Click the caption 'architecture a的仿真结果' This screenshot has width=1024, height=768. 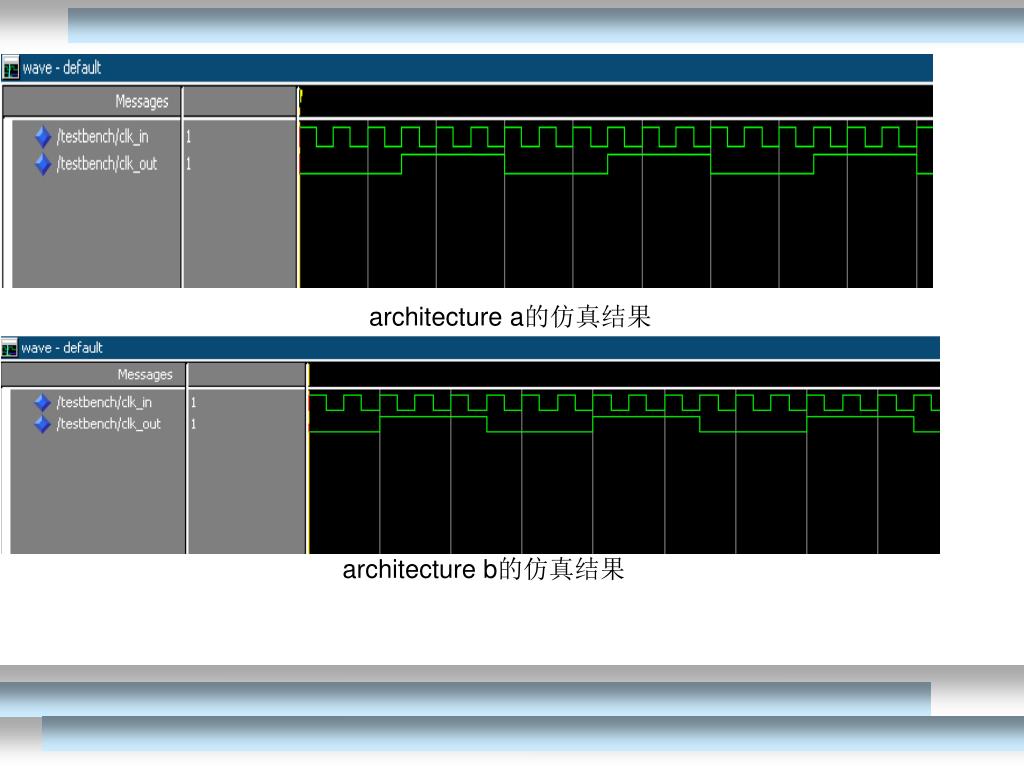510,317
